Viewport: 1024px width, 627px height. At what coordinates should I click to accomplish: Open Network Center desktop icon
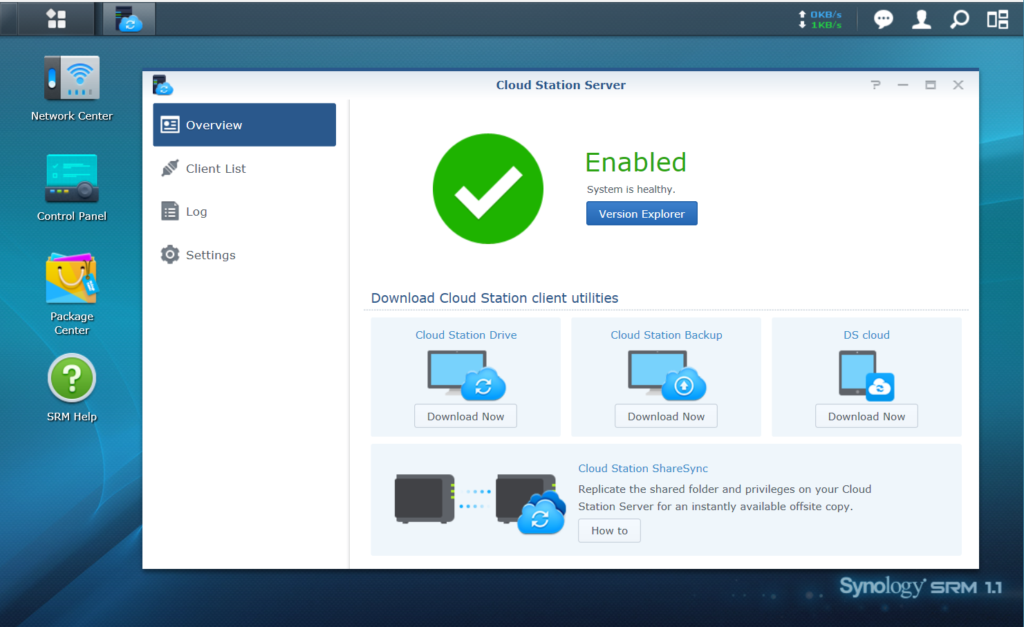[x=72, y=89]
